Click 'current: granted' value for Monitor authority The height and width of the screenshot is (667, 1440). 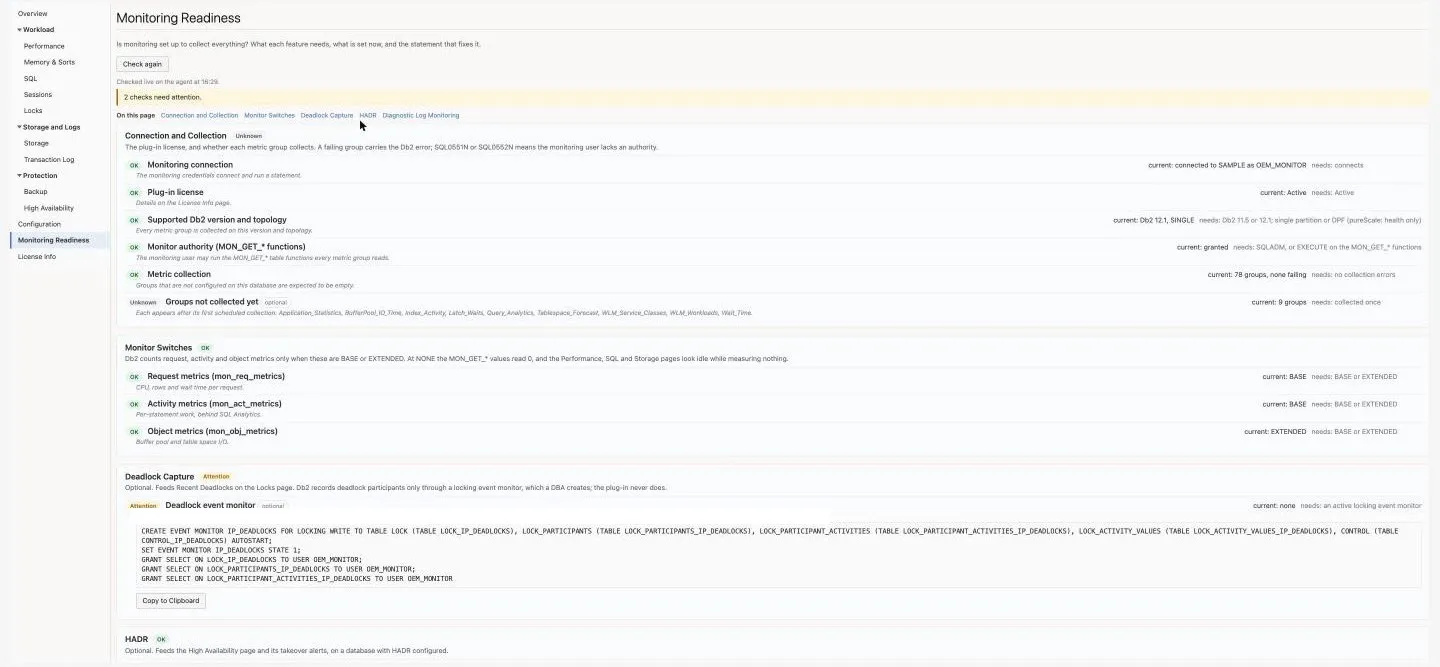pyautogui.click(x=1202, y=247)
